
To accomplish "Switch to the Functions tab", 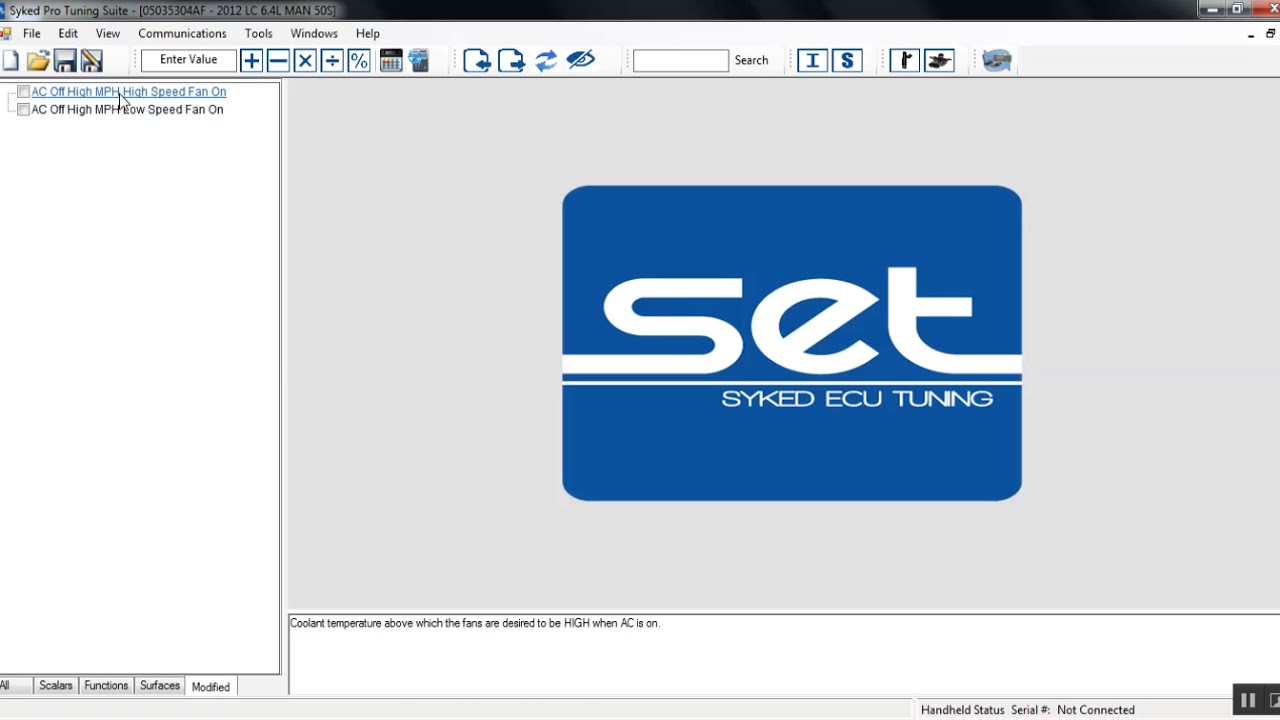I will [106, 686].
